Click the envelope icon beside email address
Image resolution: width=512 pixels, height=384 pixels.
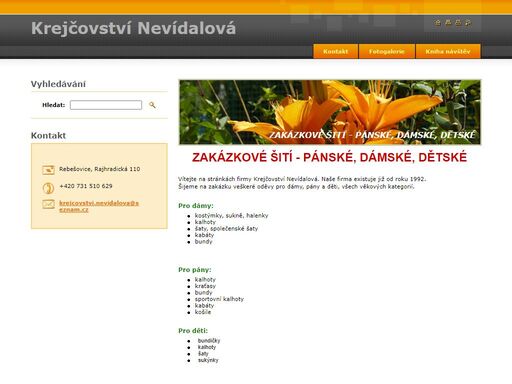(48, 204)
